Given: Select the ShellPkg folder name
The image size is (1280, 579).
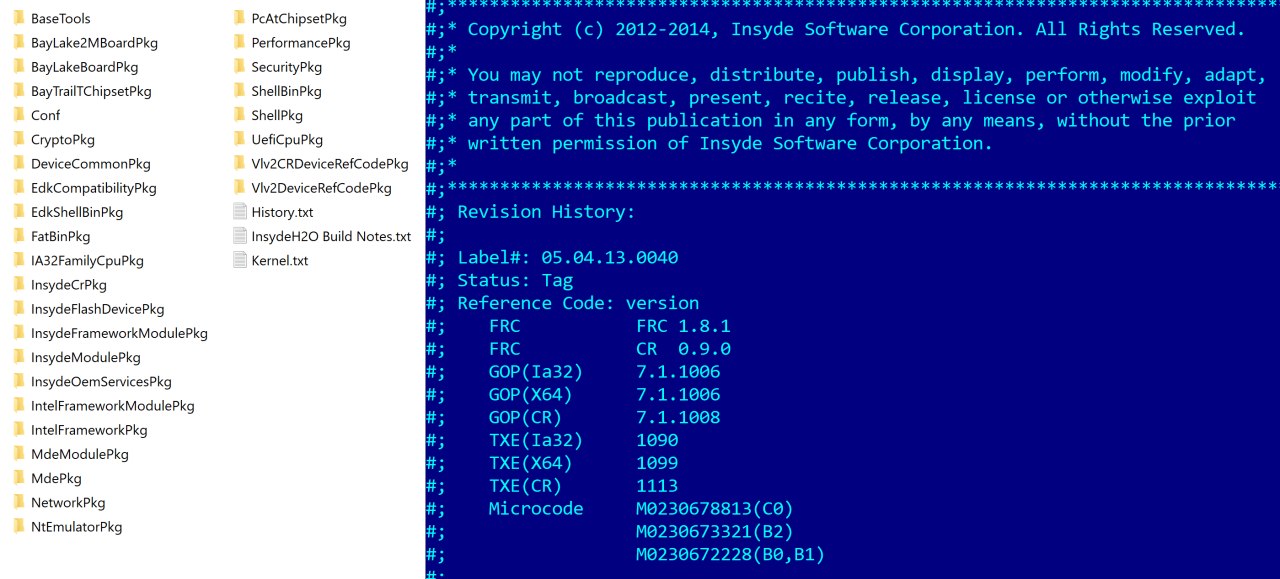Looking at the screenshot, I should tap(277, 115).
